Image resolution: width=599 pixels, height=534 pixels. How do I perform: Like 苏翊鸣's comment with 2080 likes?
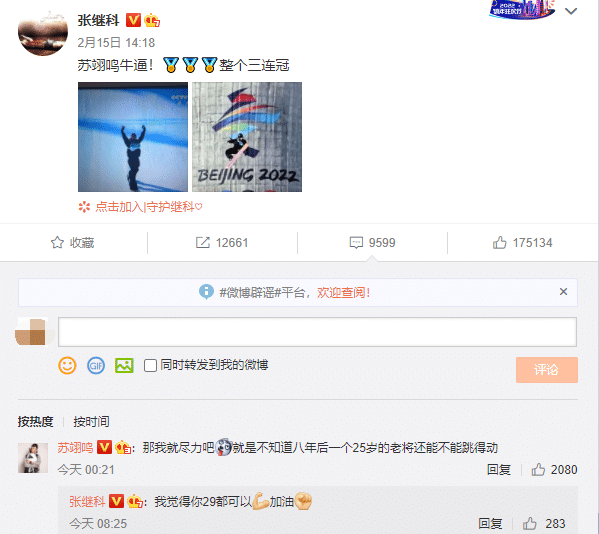coord(538,469)
